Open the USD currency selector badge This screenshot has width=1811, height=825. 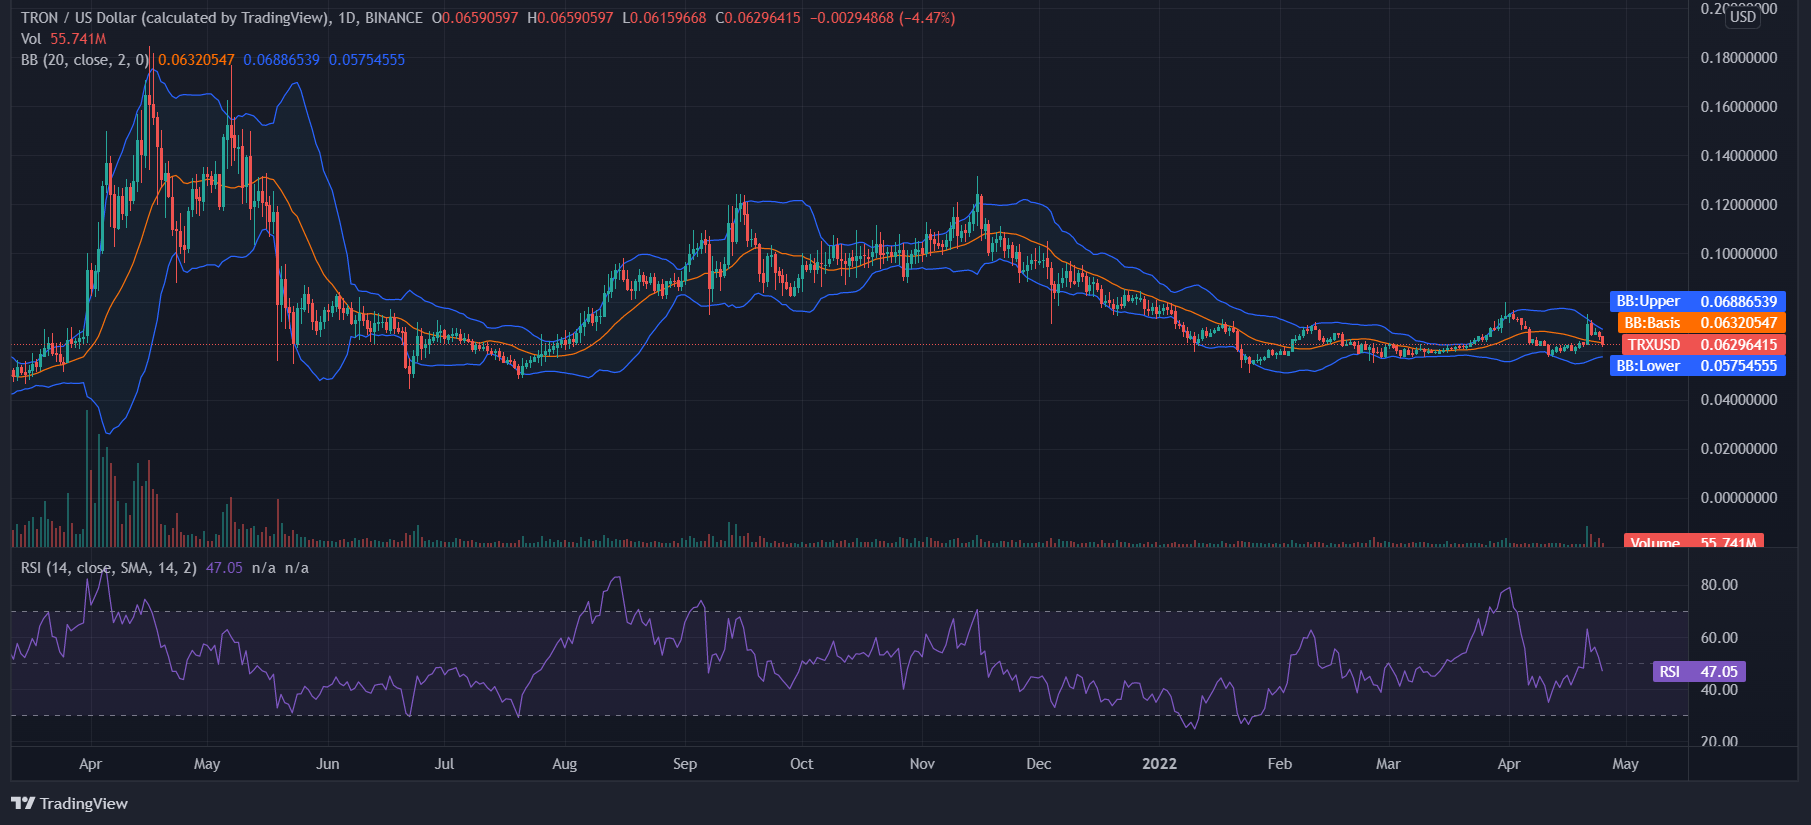(1742, 16)
